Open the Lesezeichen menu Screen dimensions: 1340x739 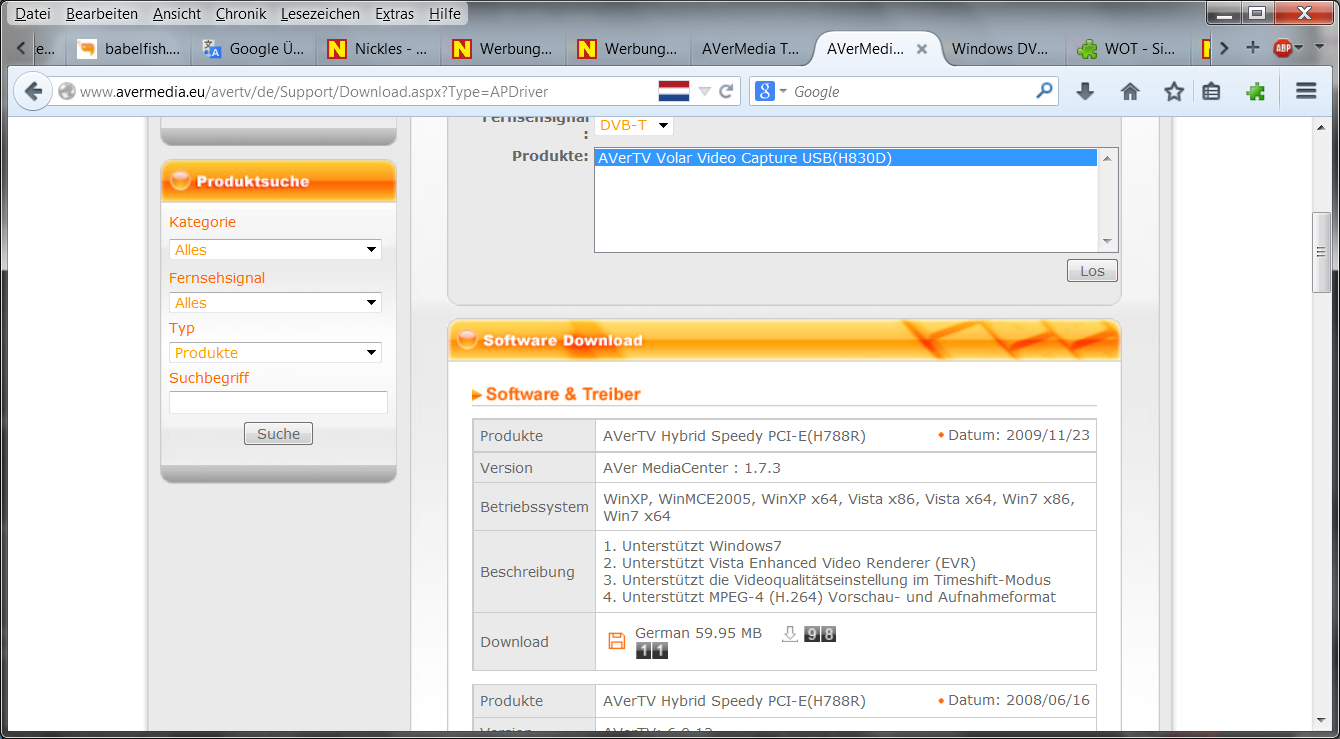(321, 14)
